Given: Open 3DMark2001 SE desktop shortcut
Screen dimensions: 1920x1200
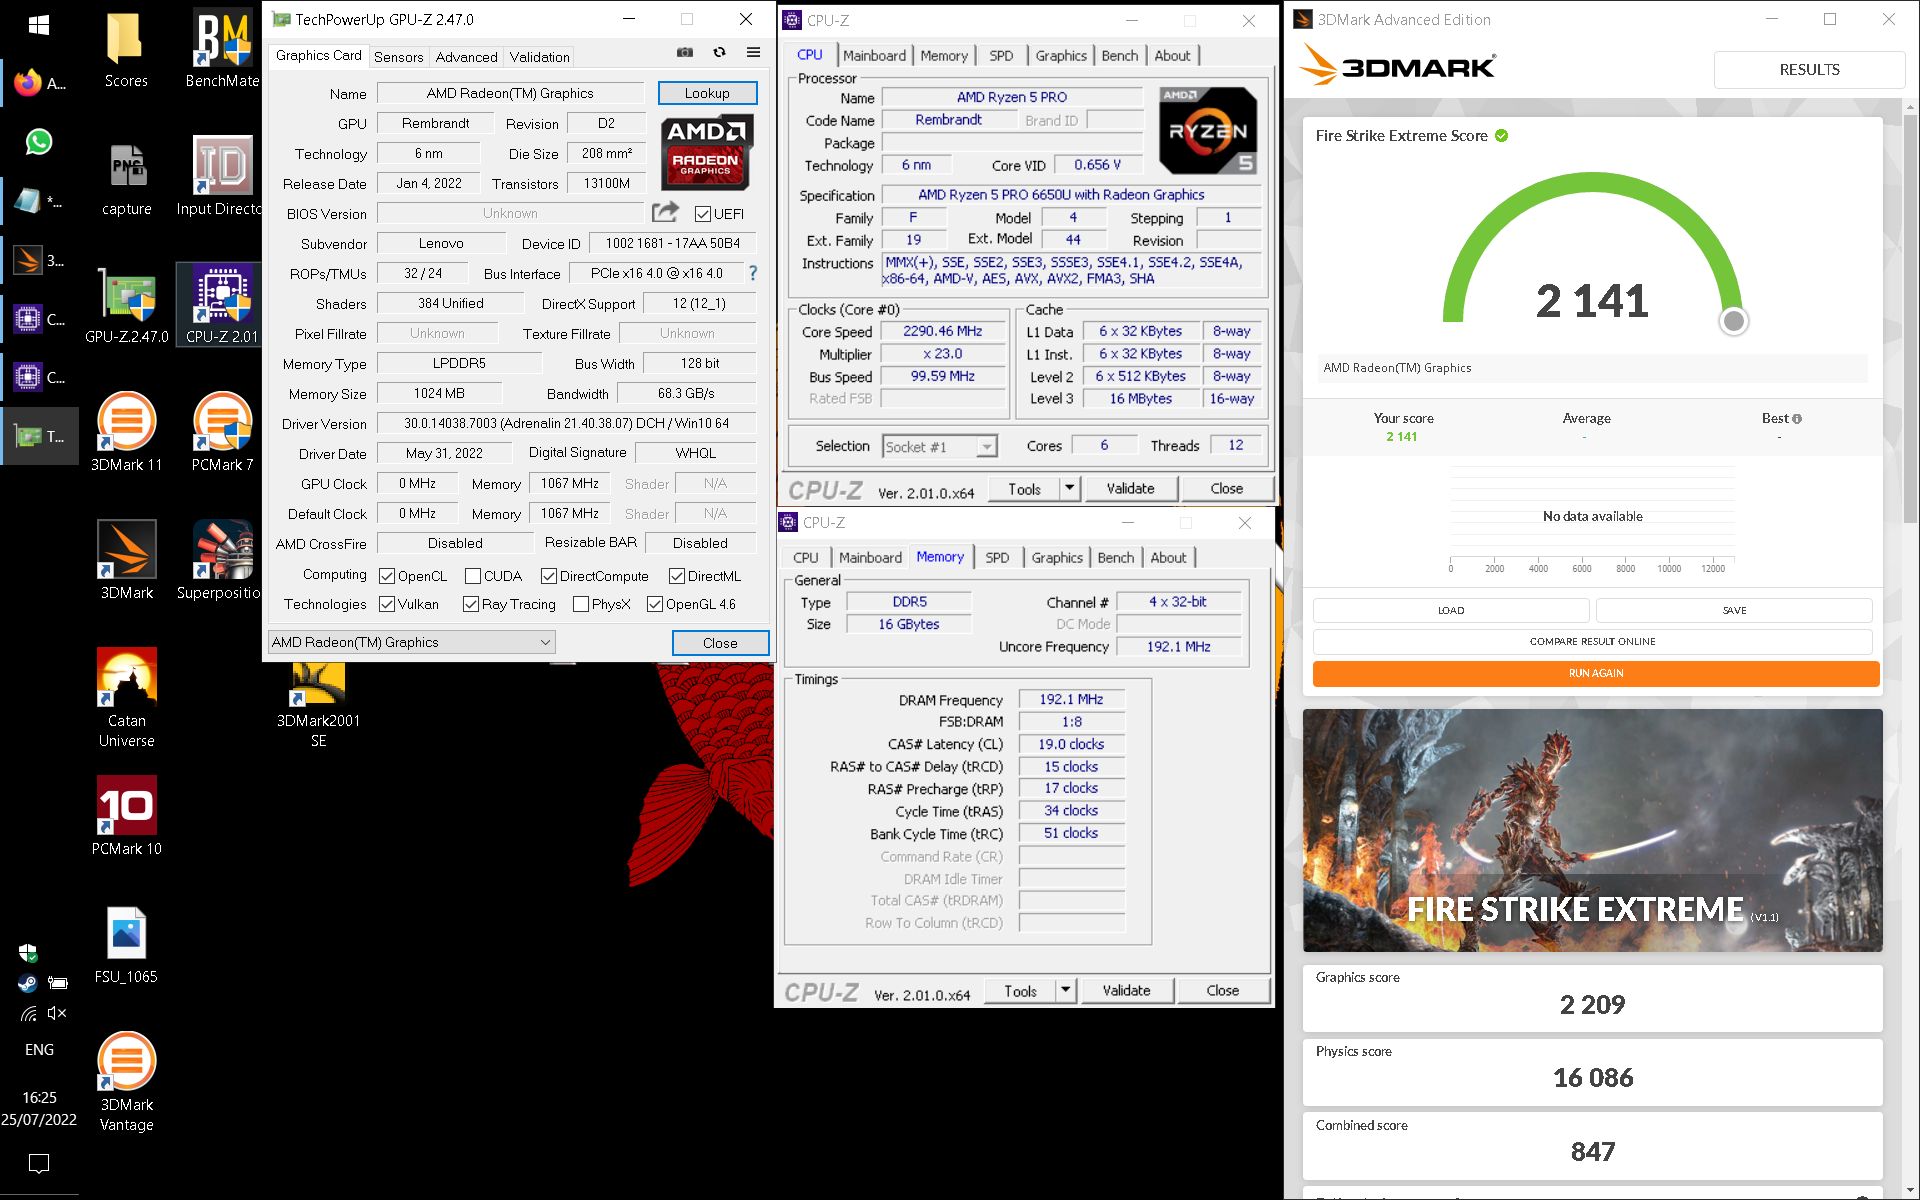Looking at the screenshot, I should (318, 706).
